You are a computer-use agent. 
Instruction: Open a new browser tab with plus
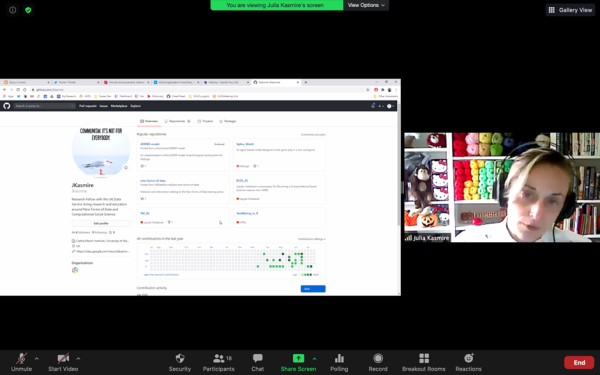[305, 82]
